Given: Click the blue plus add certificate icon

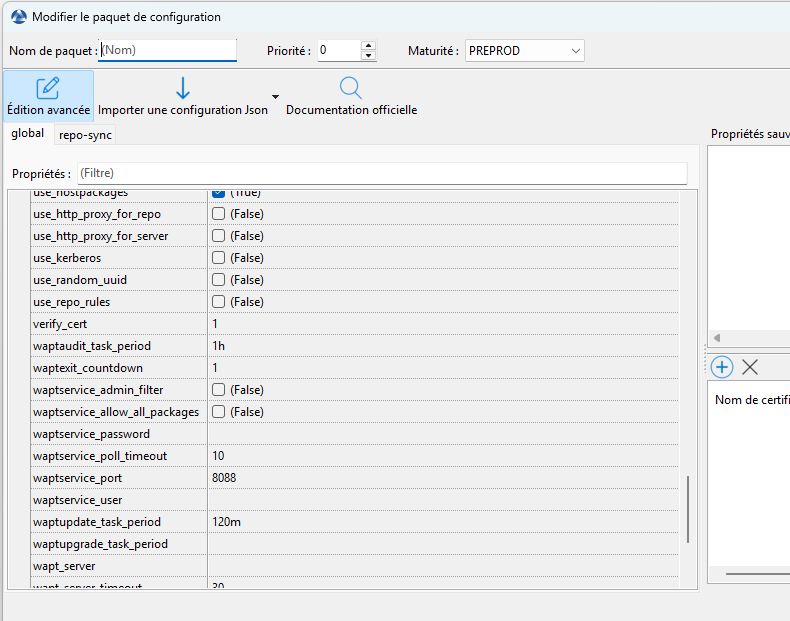Looking at the screenshot, I should tap(722, 366).
